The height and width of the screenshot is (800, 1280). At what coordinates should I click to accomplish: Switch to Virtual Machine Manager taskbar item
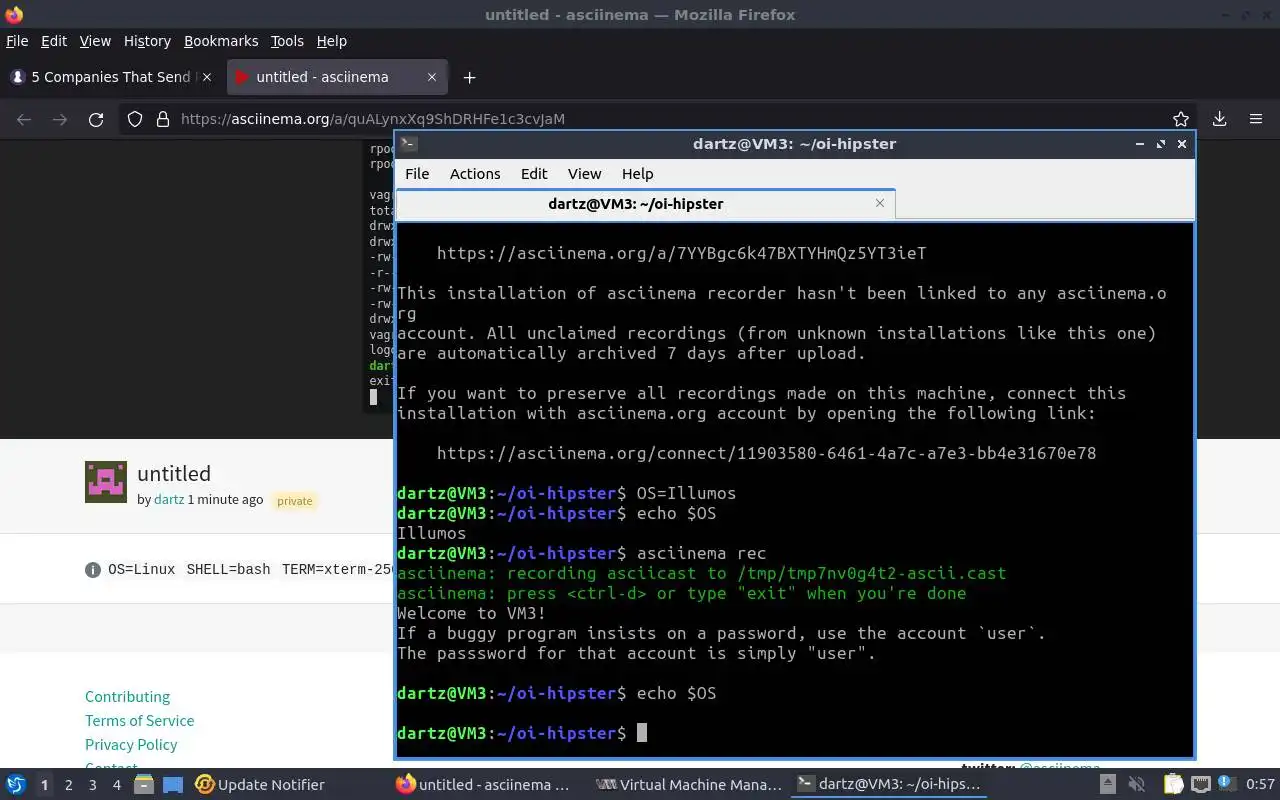689,785
